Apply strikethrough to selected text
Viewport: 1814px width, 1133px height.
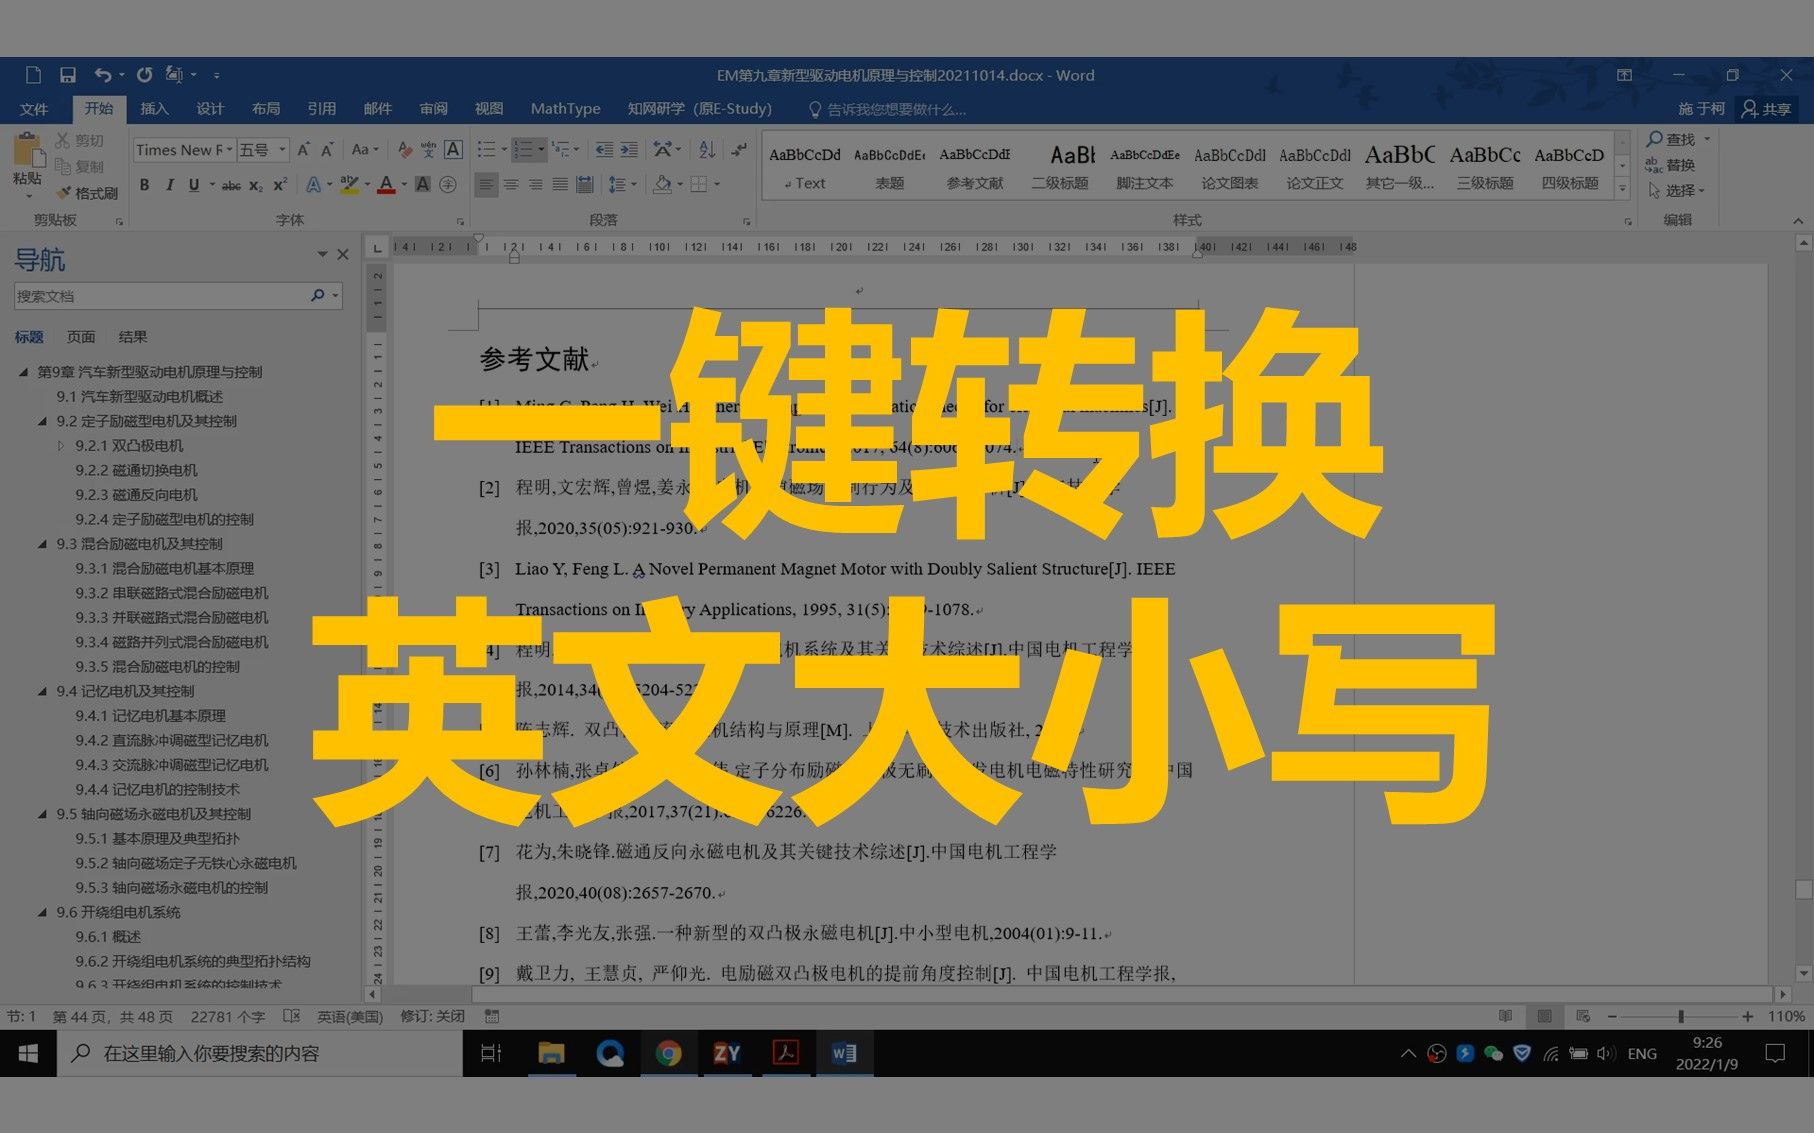[232, 185]
